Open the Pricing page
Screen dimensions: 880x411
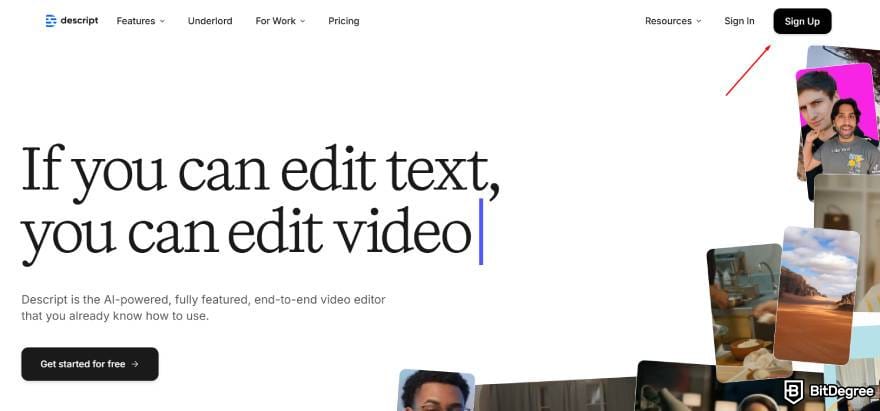pos(343,21)
